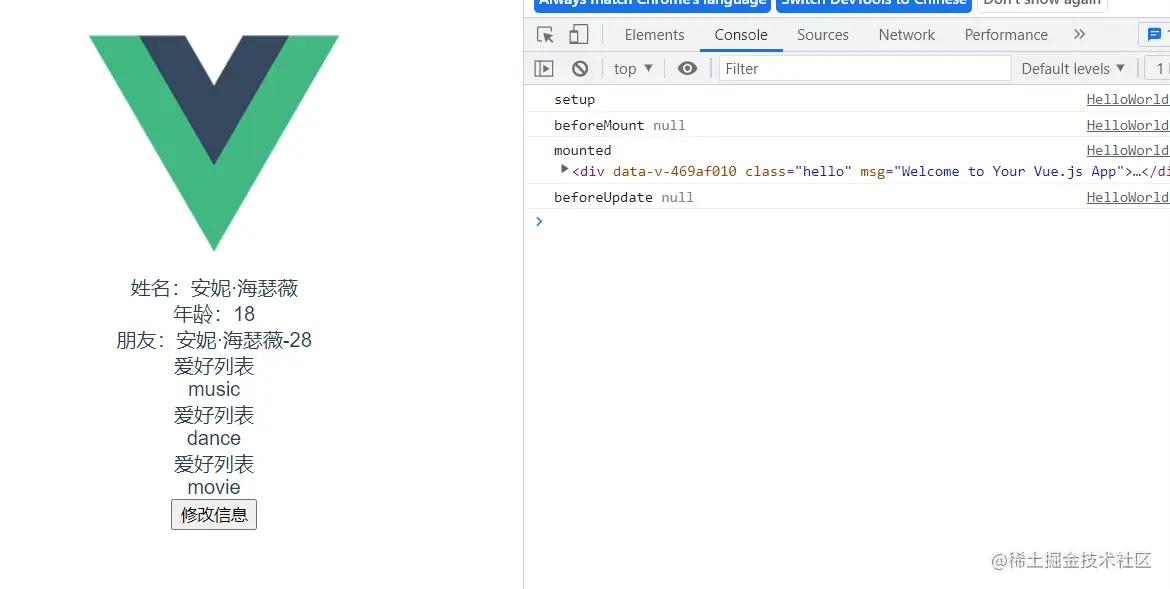
Task: Show more DevTools tabs chevron
Action: [1079, 34]
